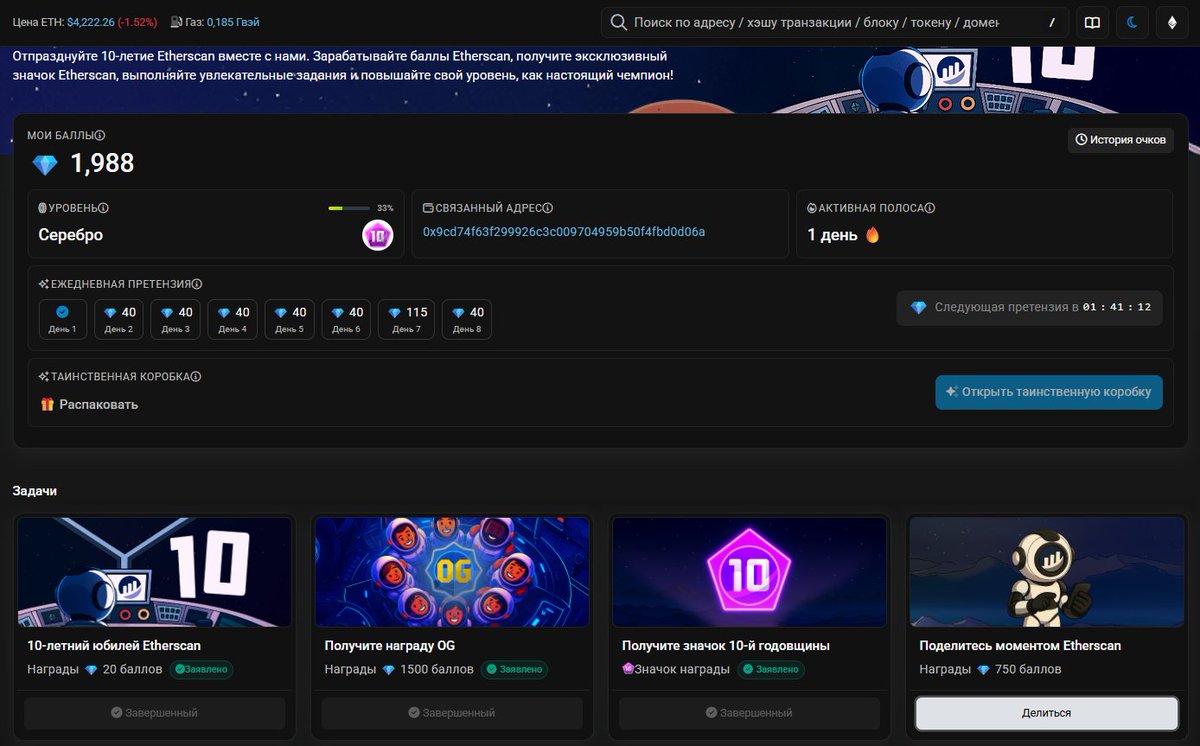Image resolution: width=1200 pixels, height=746 pixels.
Task: Click the Серебро level text
Action: tap(71, 235)
